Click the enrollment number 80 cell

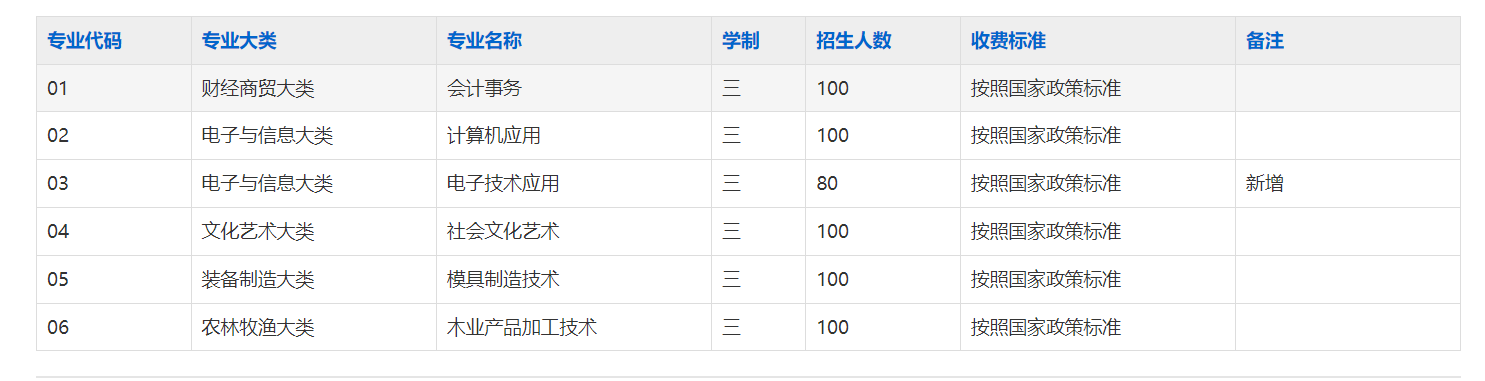(x=883, y=184)
